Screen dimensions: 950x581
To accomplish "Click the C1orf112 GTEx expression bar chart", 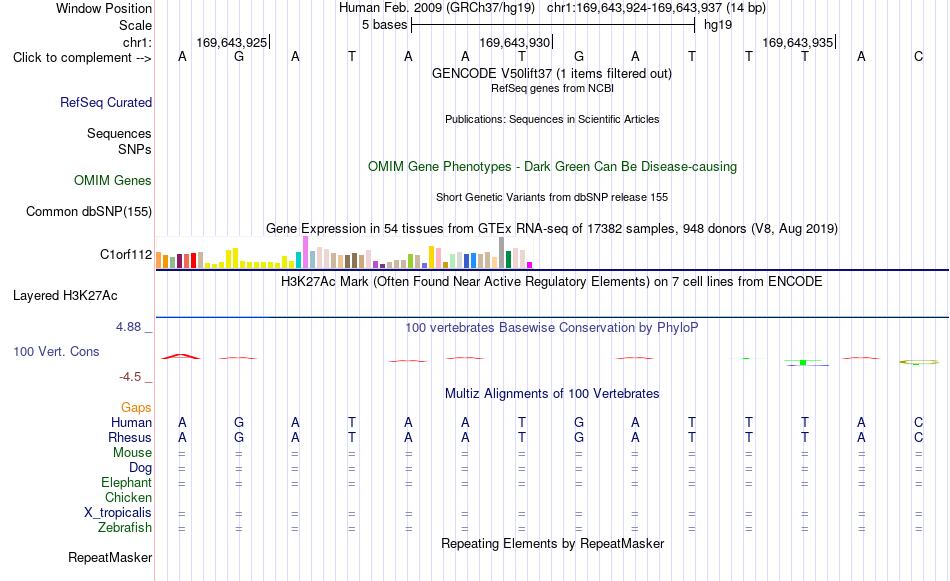I will [x=344, y=252].
